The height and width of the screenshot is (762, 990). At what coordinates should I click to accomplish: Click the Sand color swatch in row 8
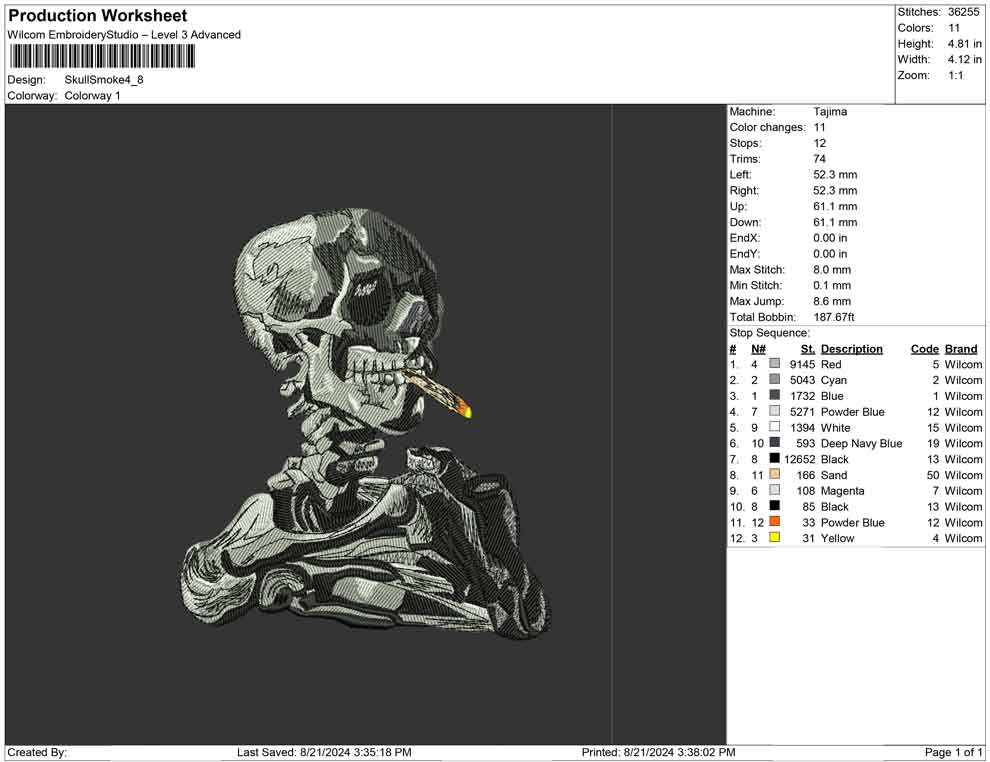pyautogui.click(x=774, y=474)
